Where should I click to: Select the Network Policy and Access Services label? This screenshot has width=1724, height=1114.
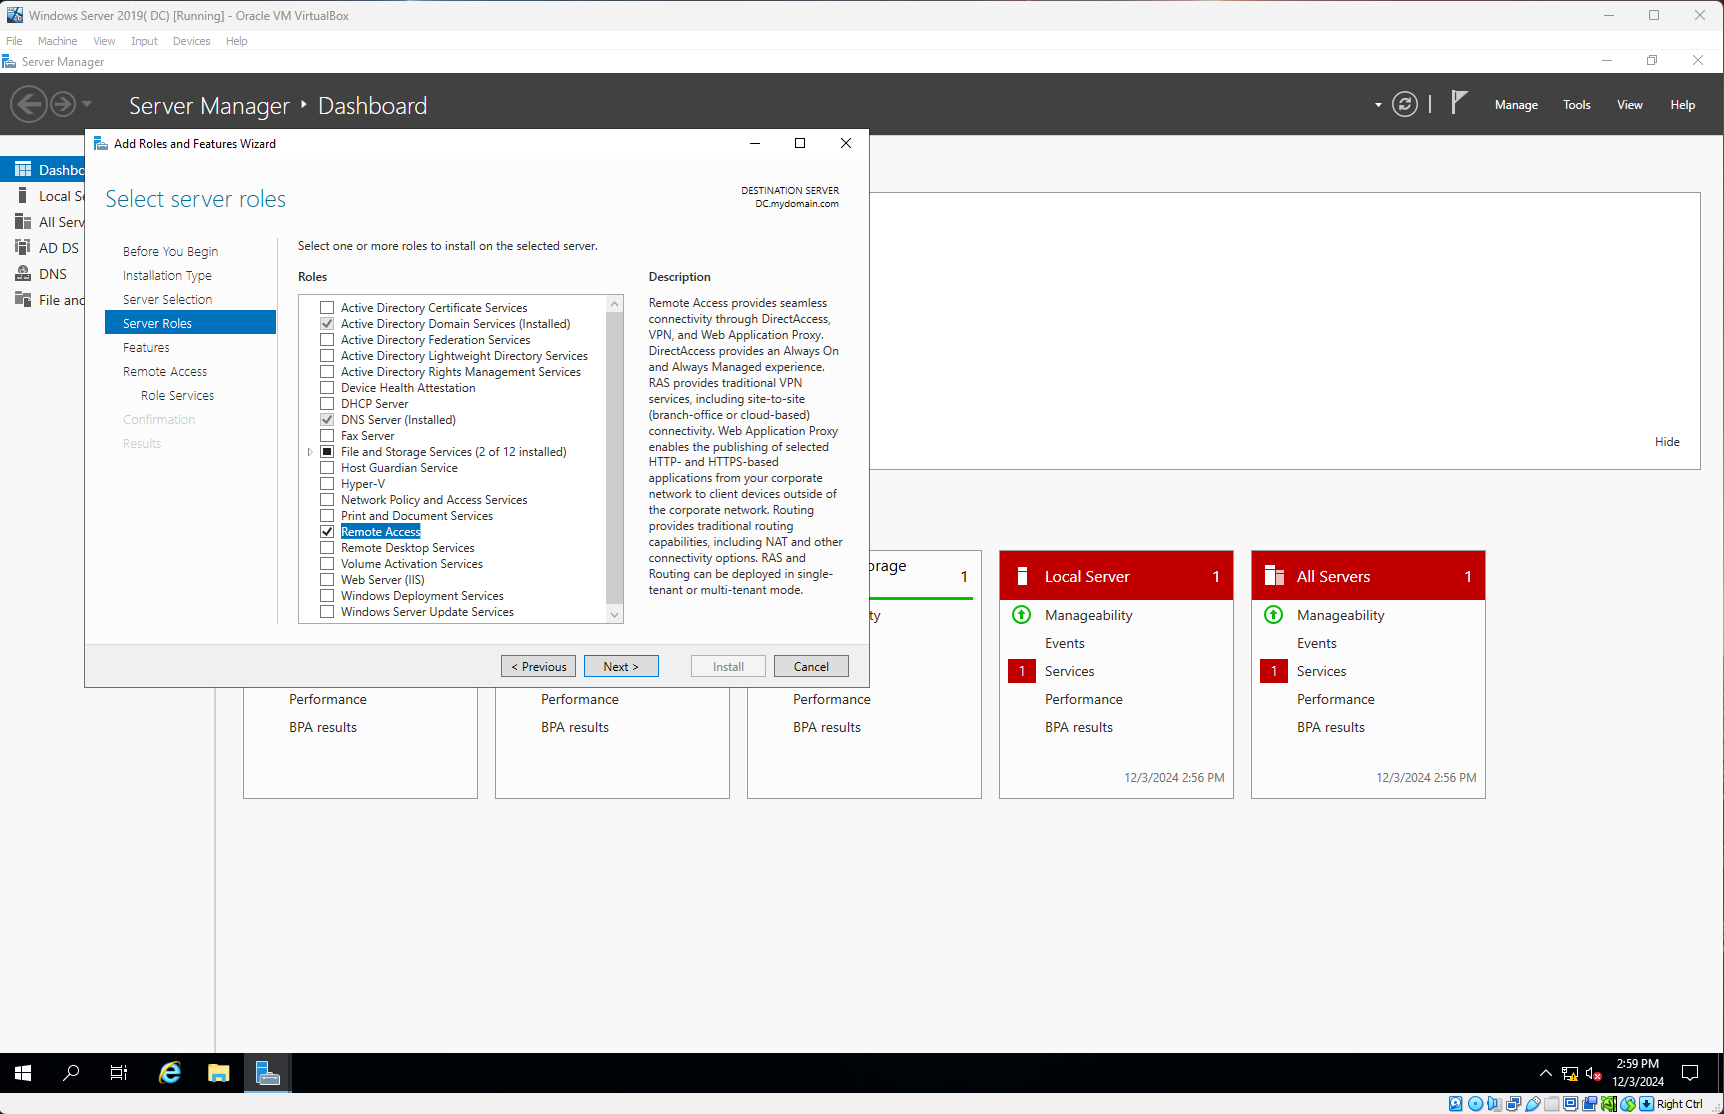[x=434, y=500]
